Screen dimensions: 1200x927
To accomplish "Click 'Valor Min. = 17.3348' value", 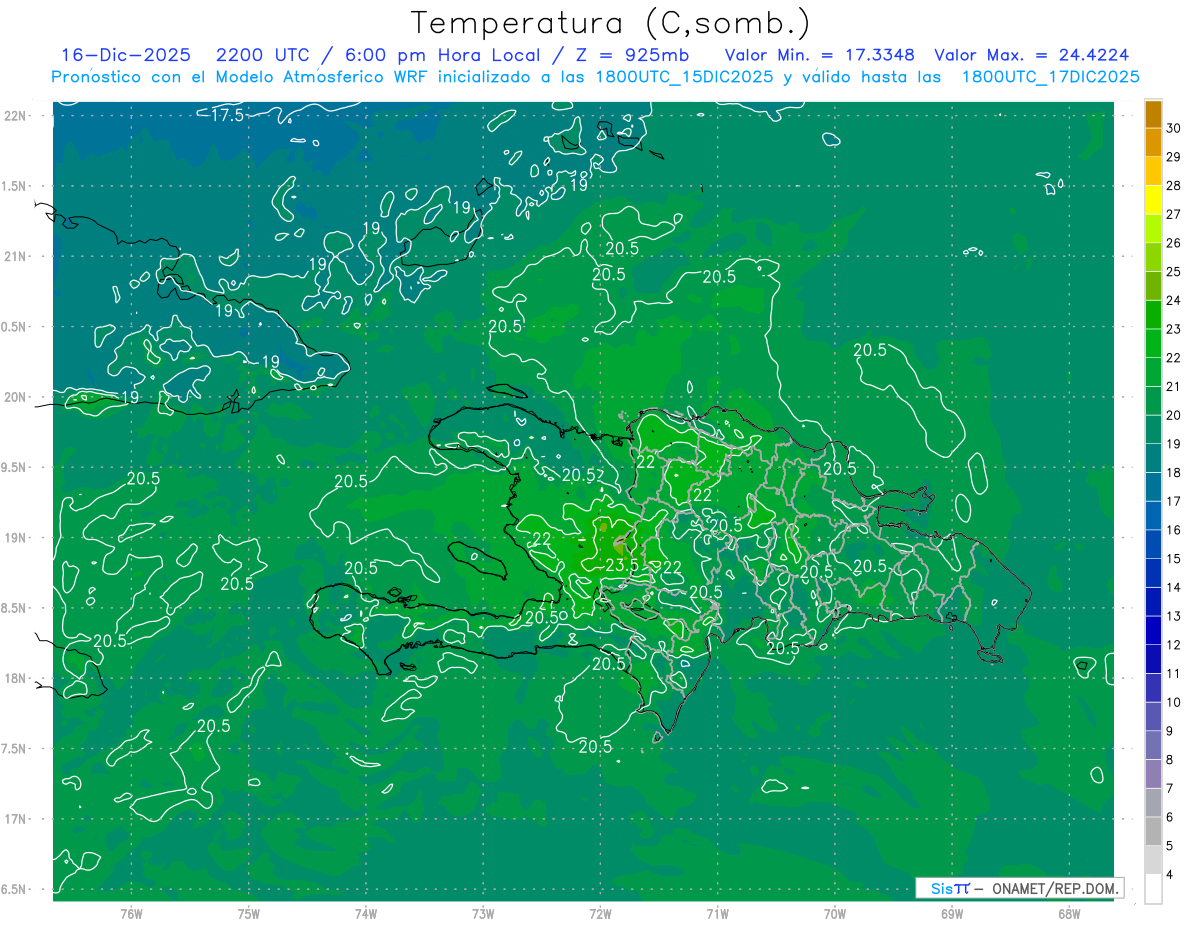I will 819,55.
